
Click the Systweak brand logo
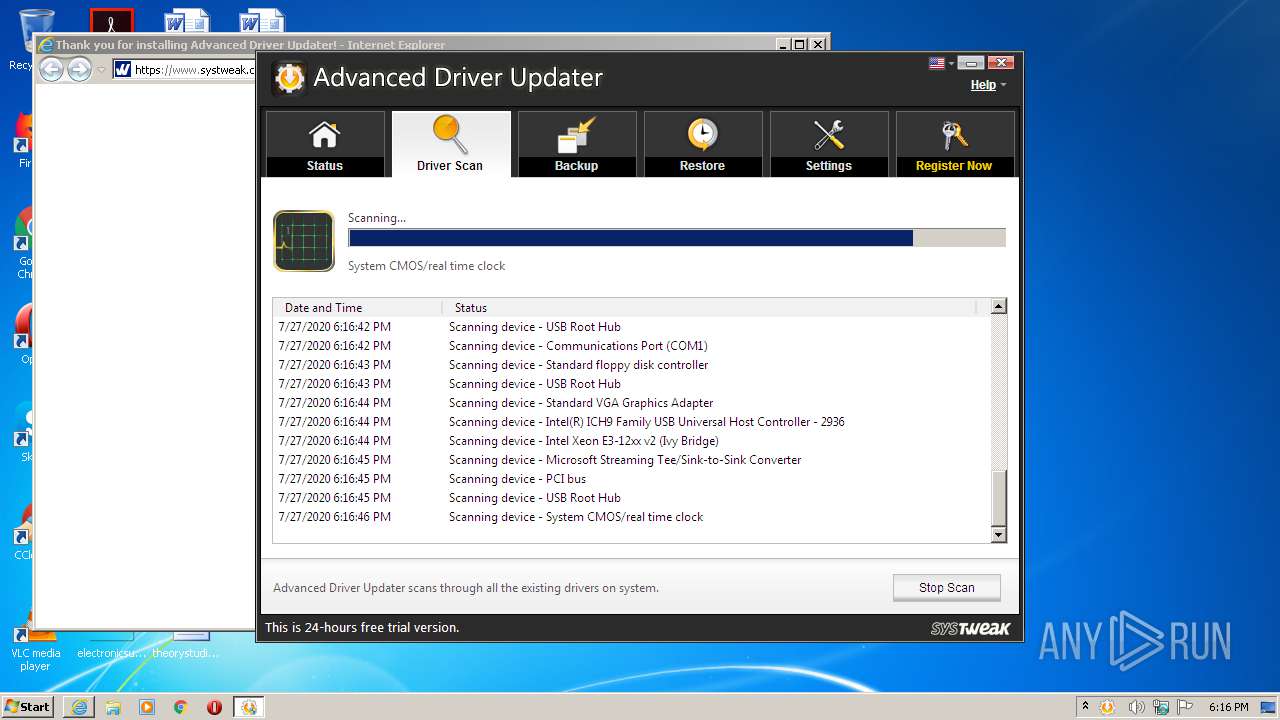970,628
